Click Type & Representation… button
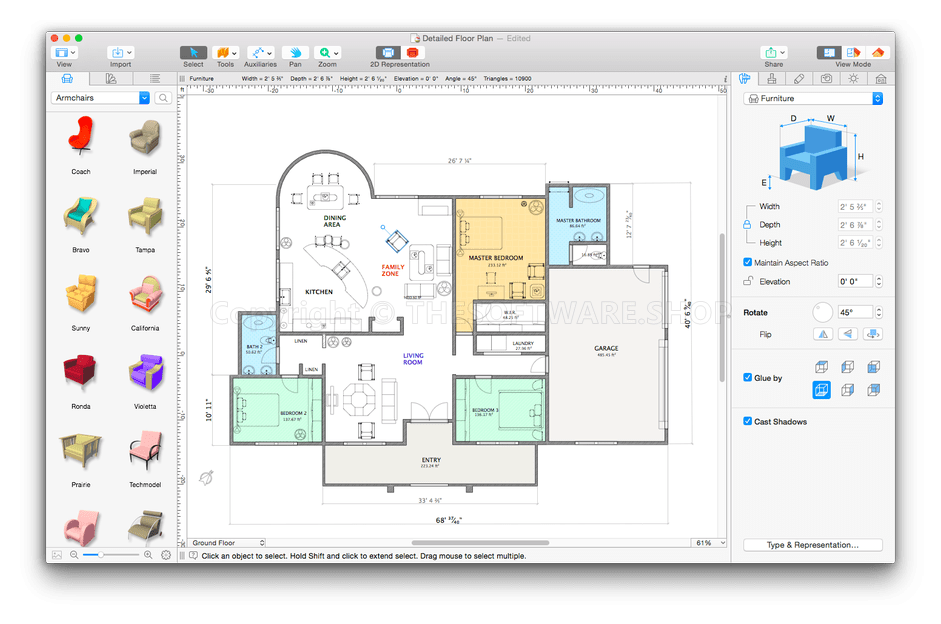 [813, 545]
